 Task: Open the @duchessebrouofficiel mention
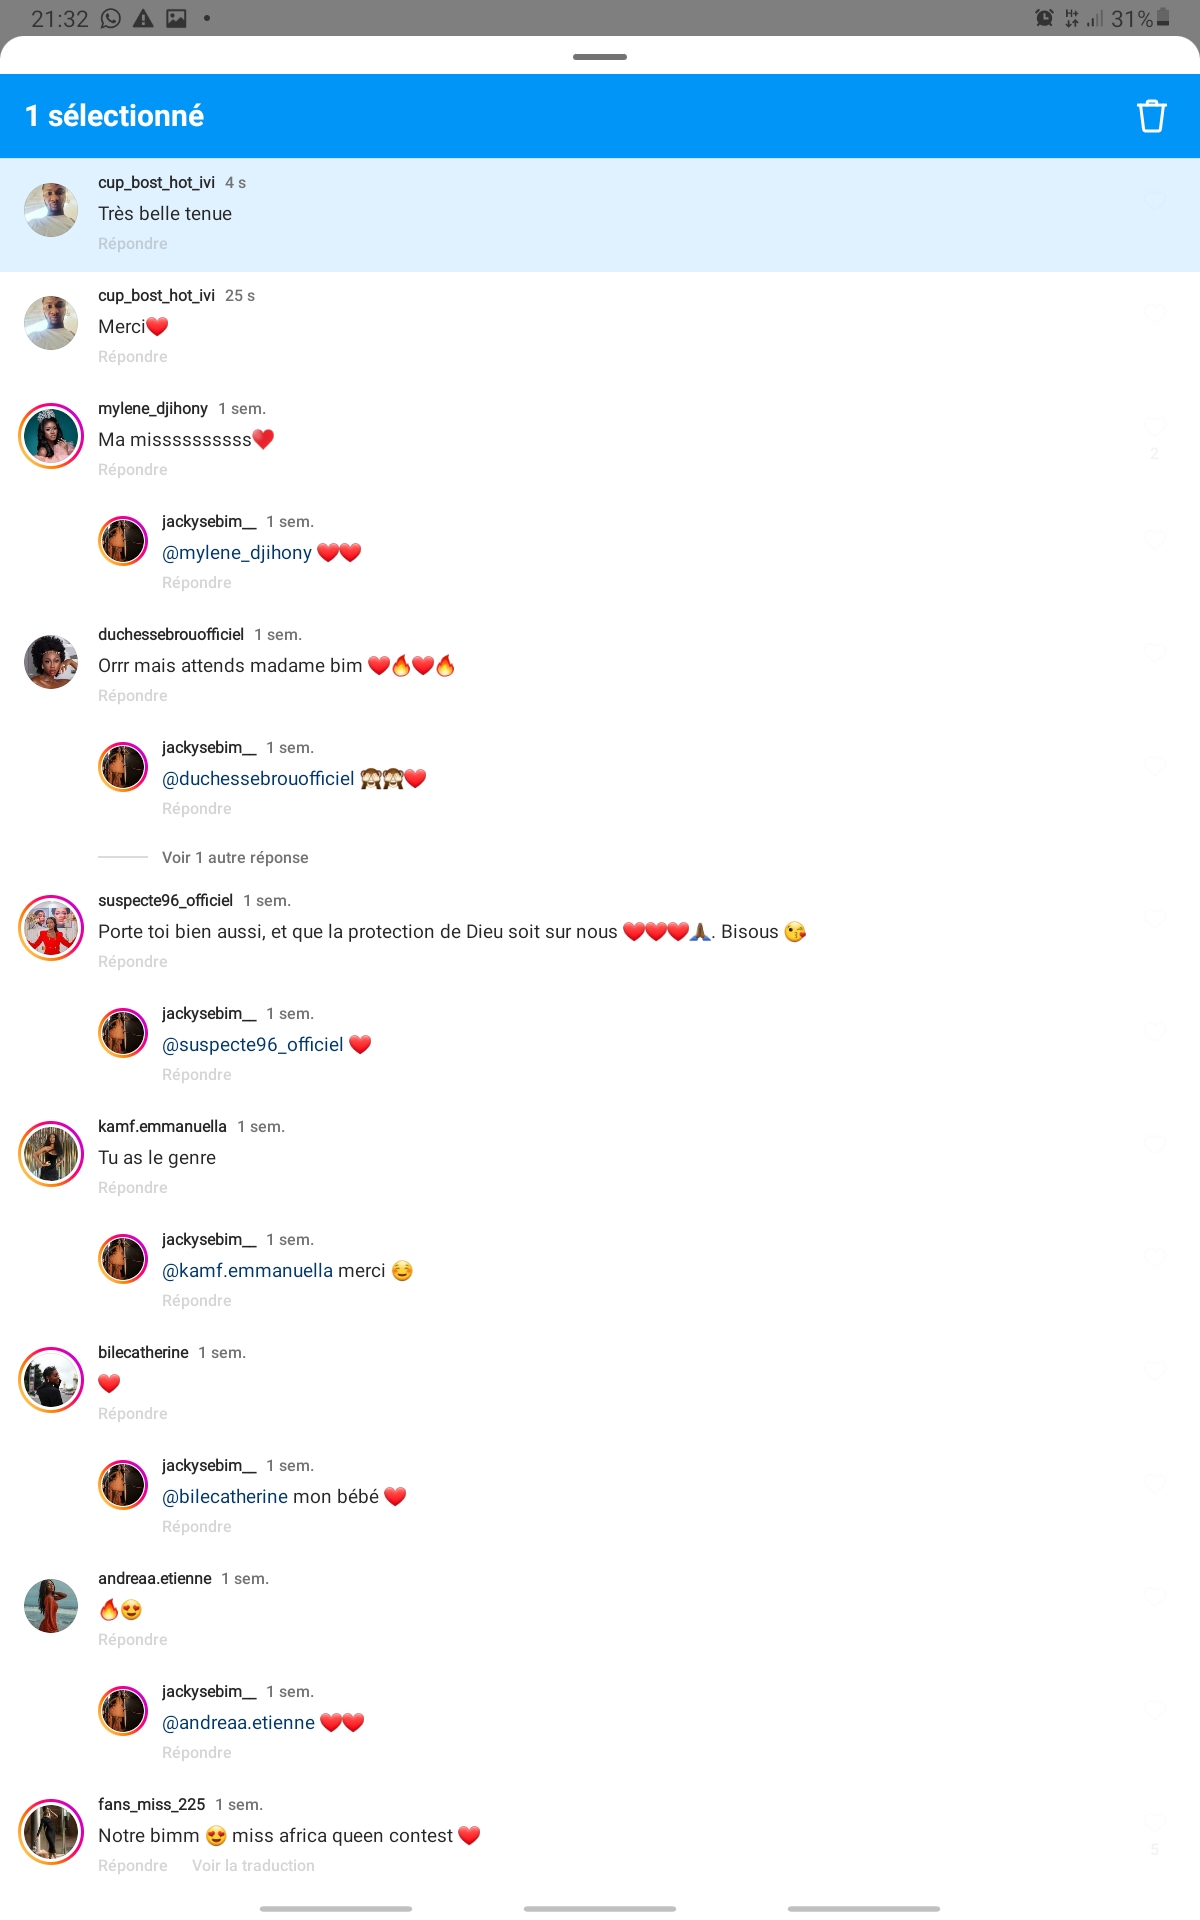point(258,779)
